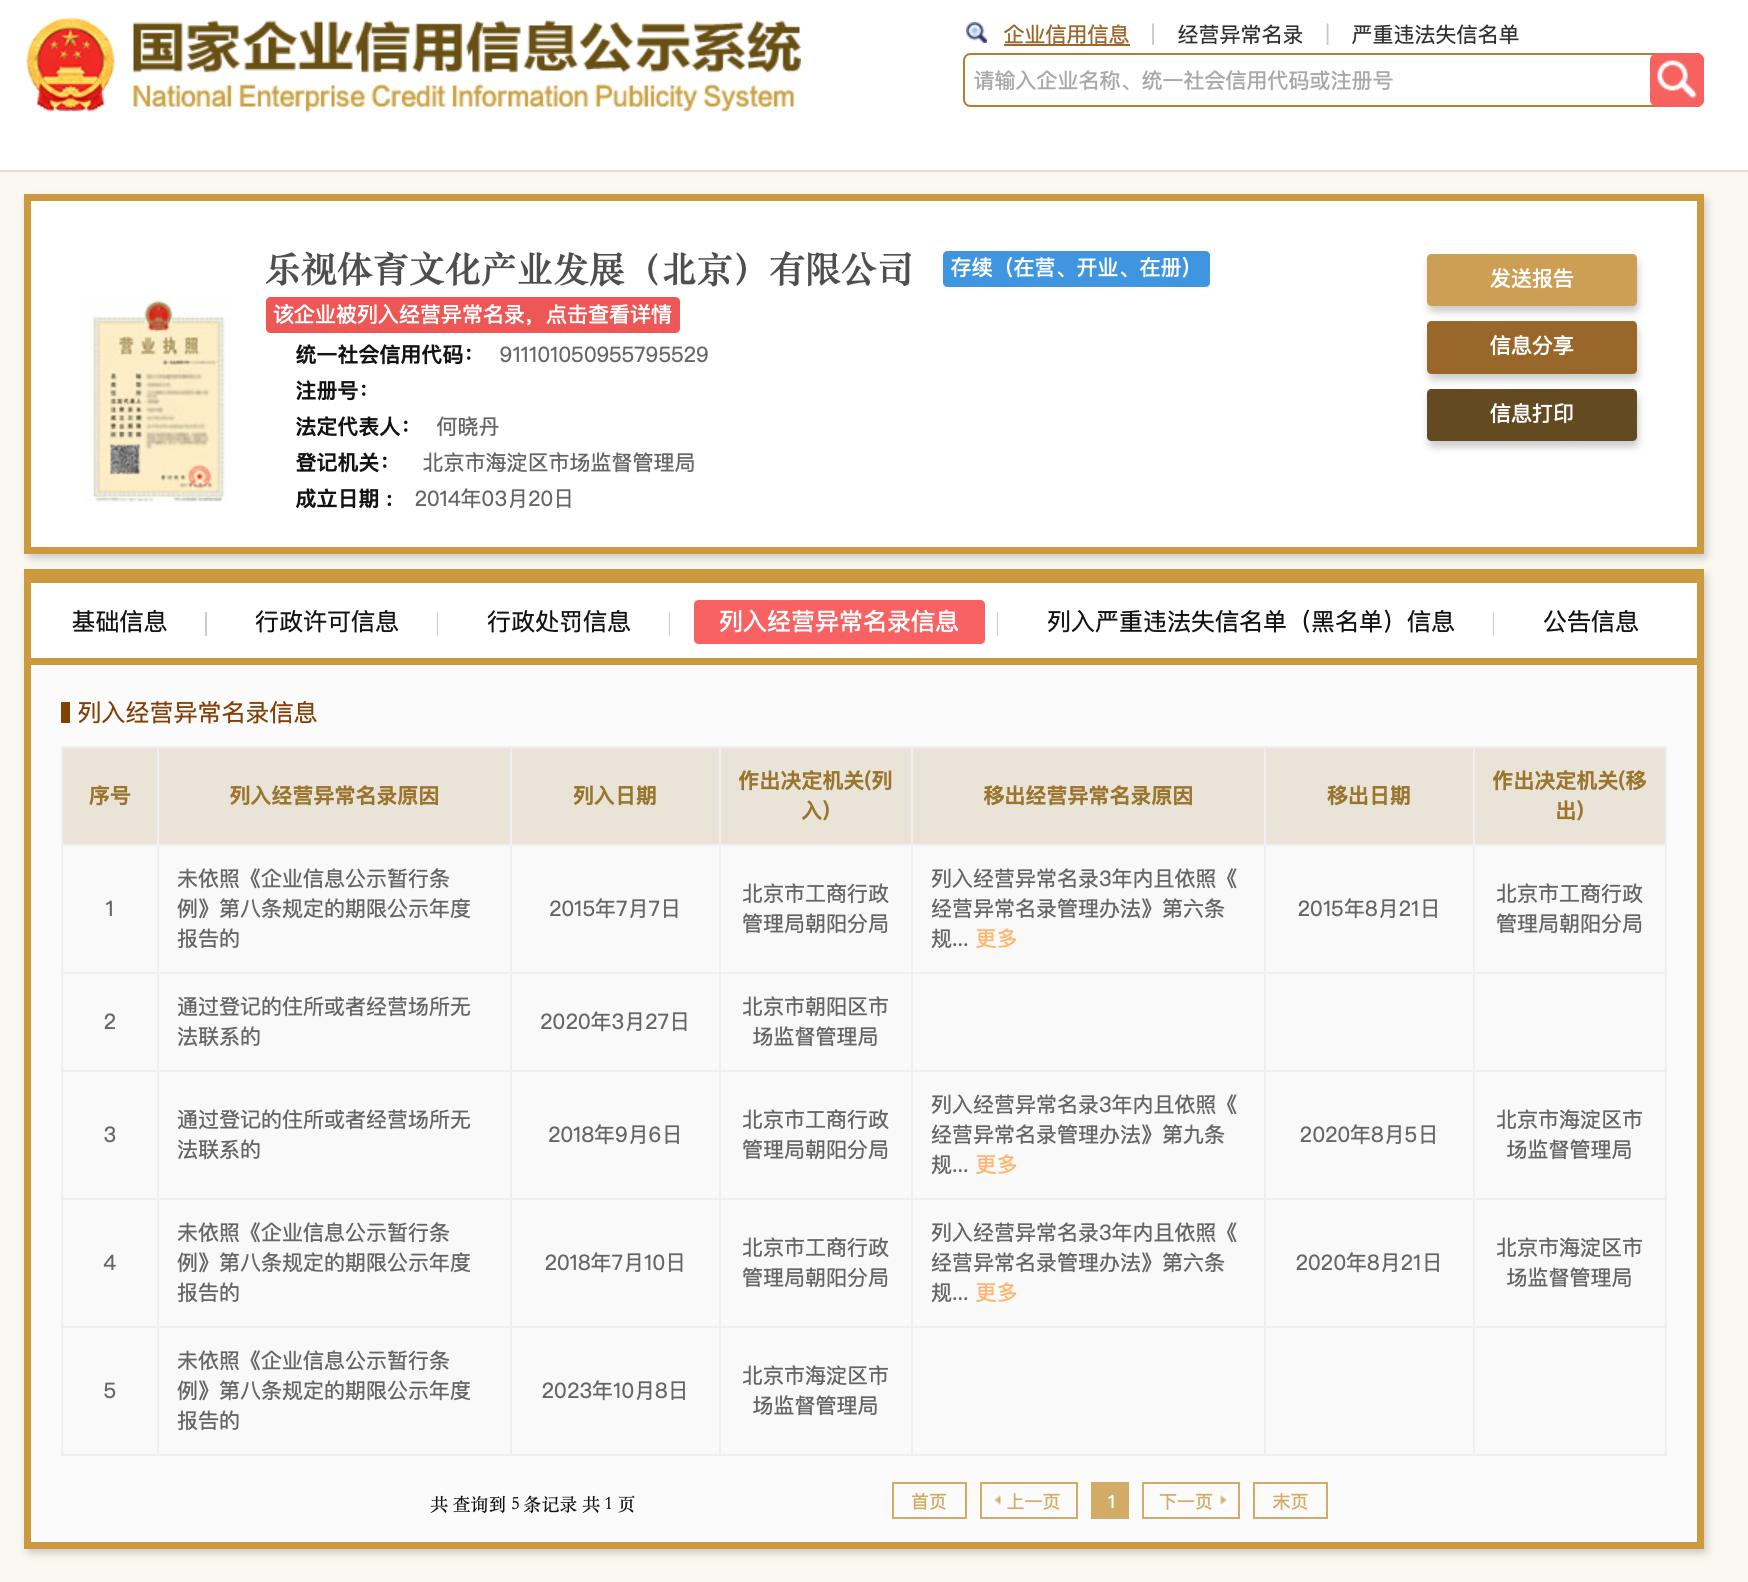Click listing date 2015年7月7日

[x=615, y=909]
